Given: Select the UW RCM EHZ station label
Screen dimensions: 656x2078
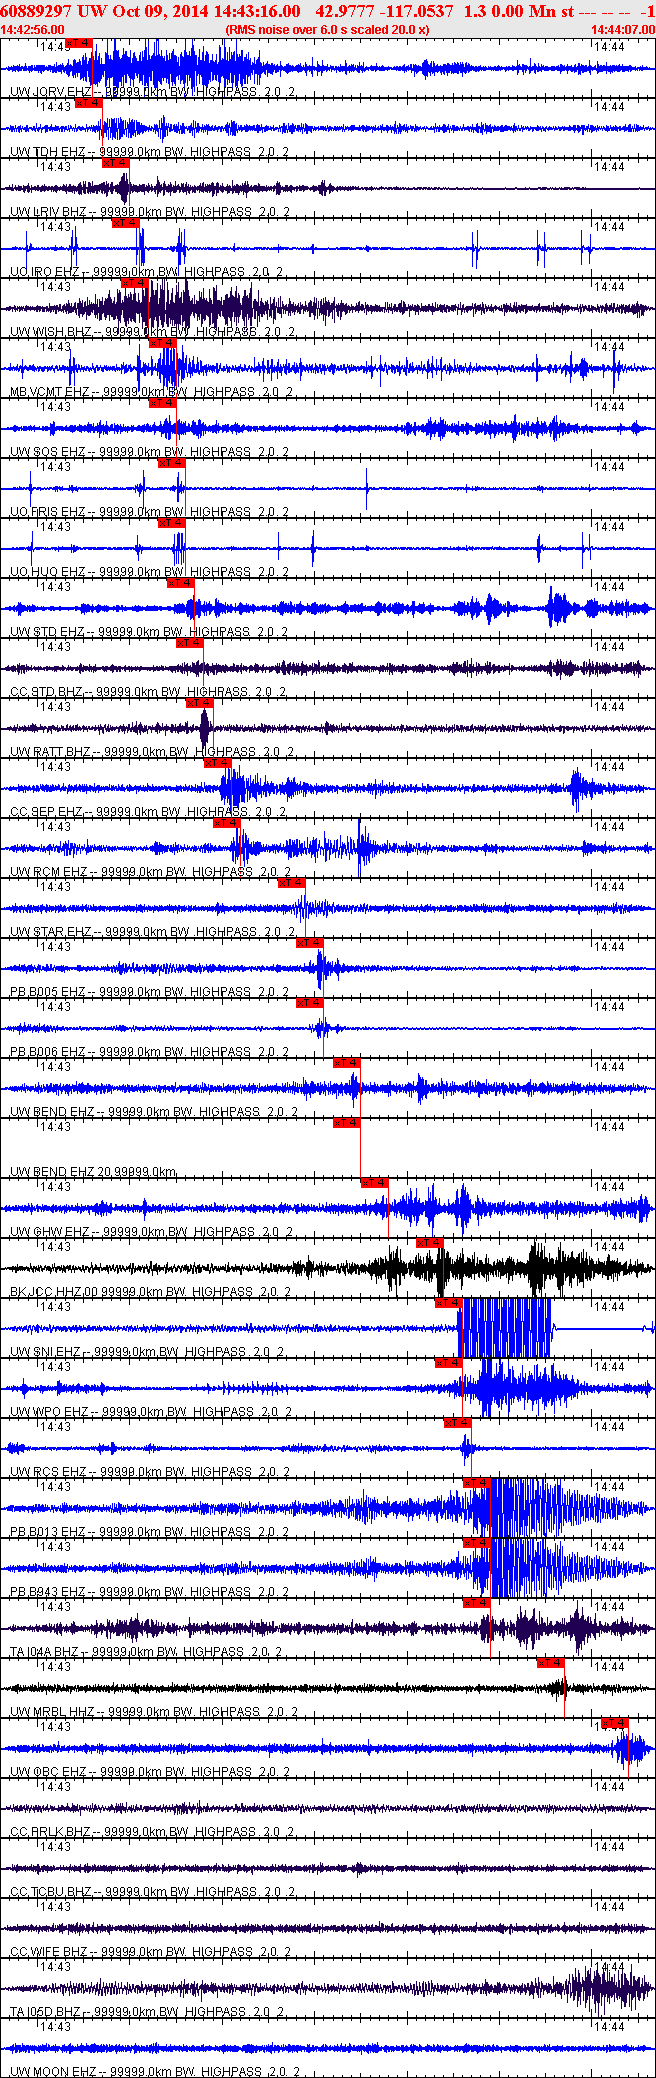Looking at the screenshot, I should pyautogui.click(x=150, y=872).
